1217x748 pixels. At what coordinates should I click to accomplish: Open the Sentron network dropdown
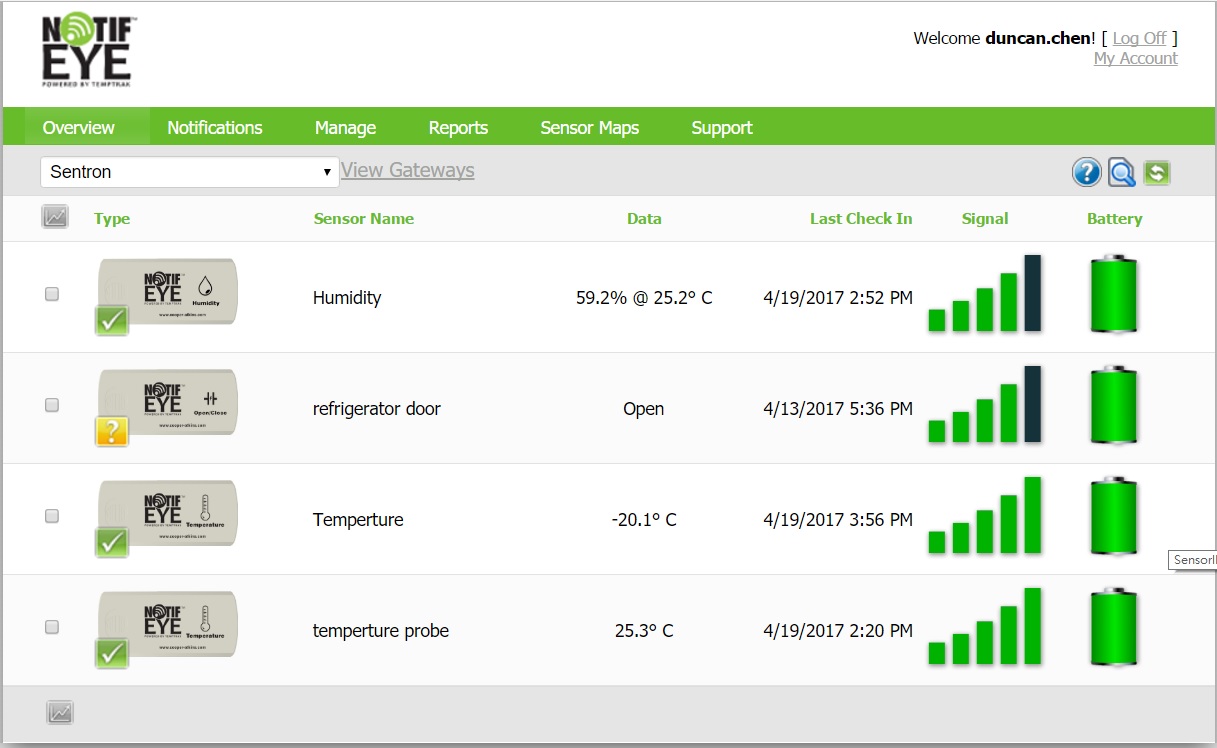pos(189,172)
